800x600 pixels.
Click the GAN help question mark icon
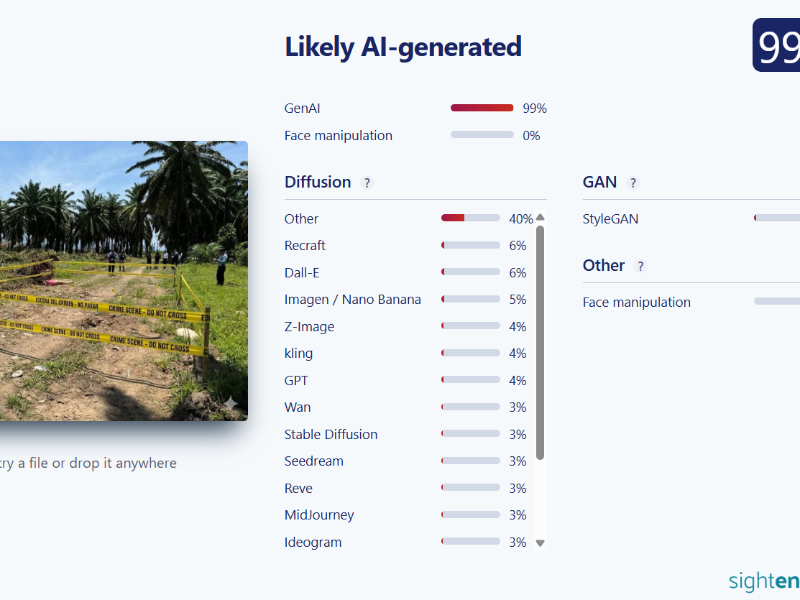[633, 183]
